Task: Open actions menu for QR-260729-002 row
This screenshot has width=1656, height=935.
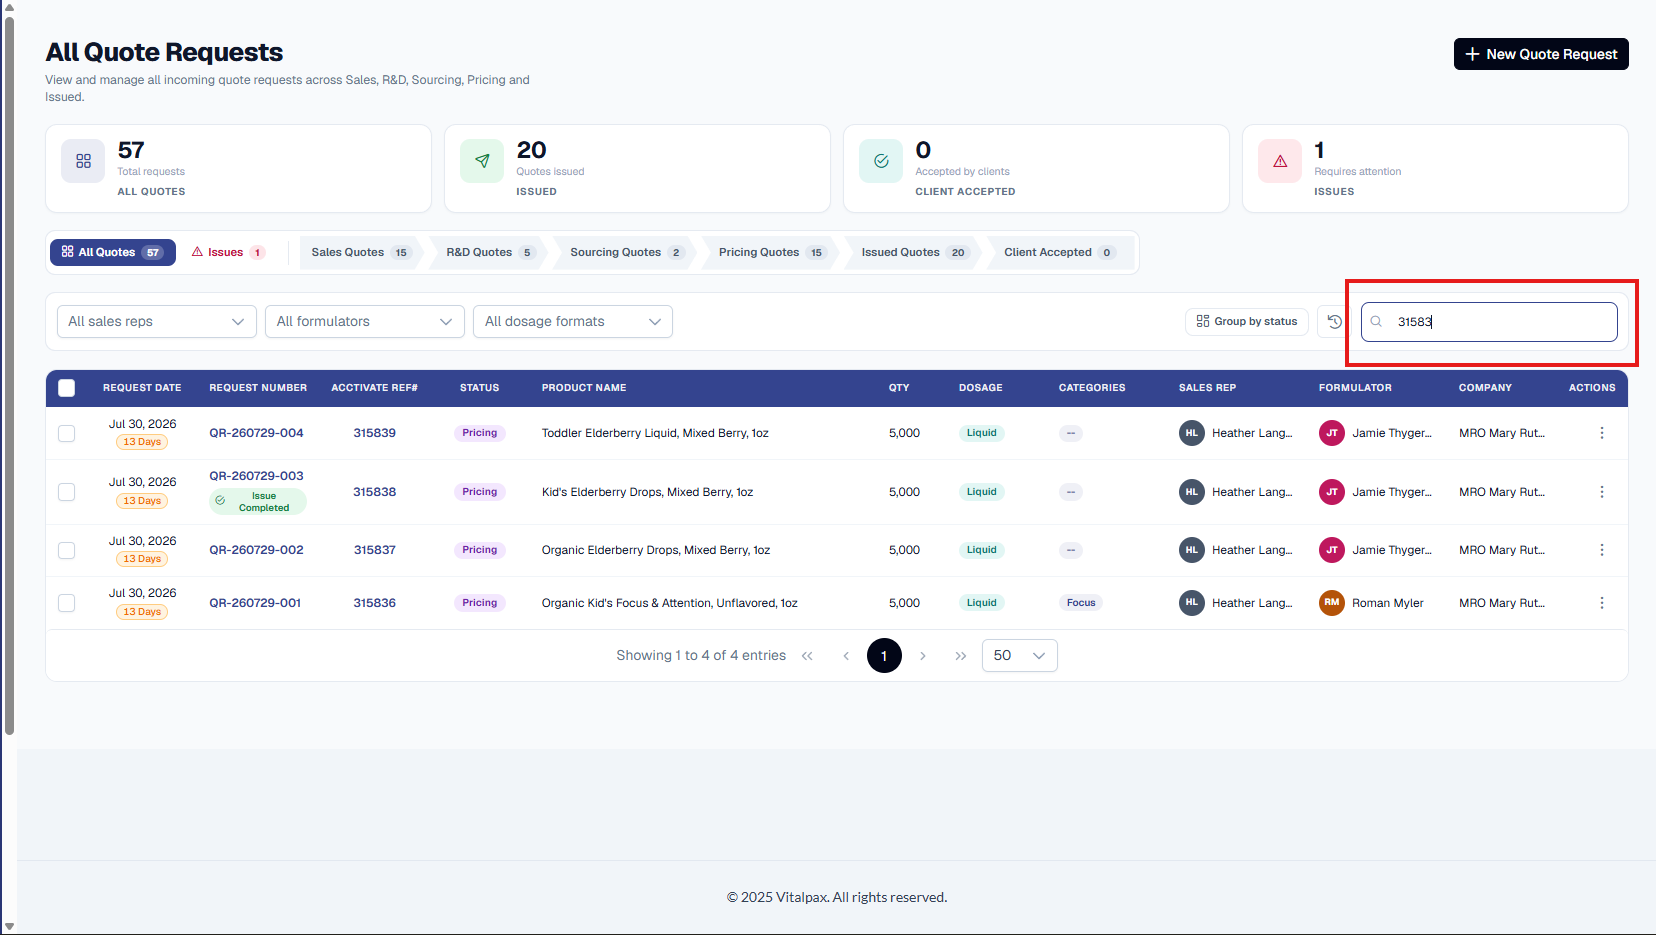Action: (1602, 550)
